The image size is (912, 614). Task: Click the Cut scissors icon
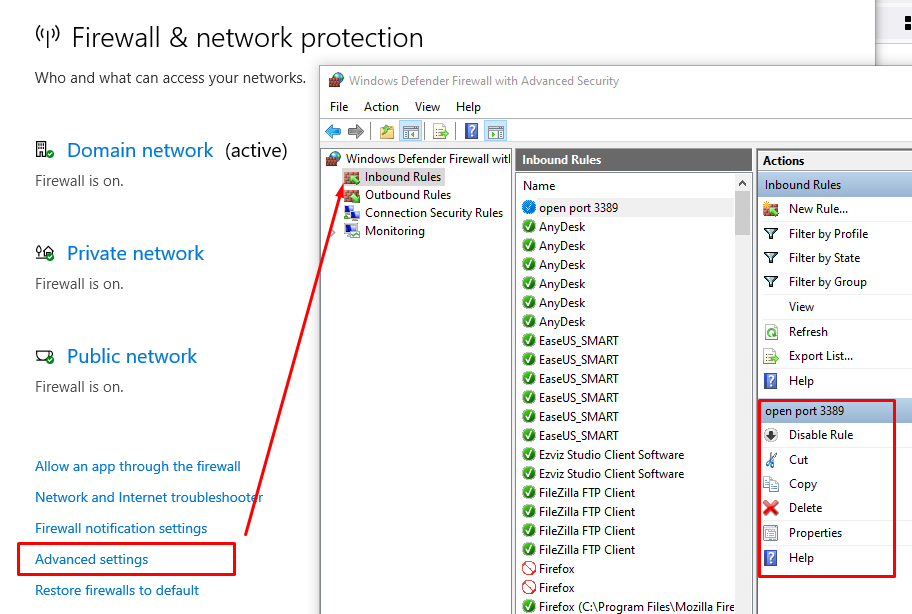(x=771, y=460)
